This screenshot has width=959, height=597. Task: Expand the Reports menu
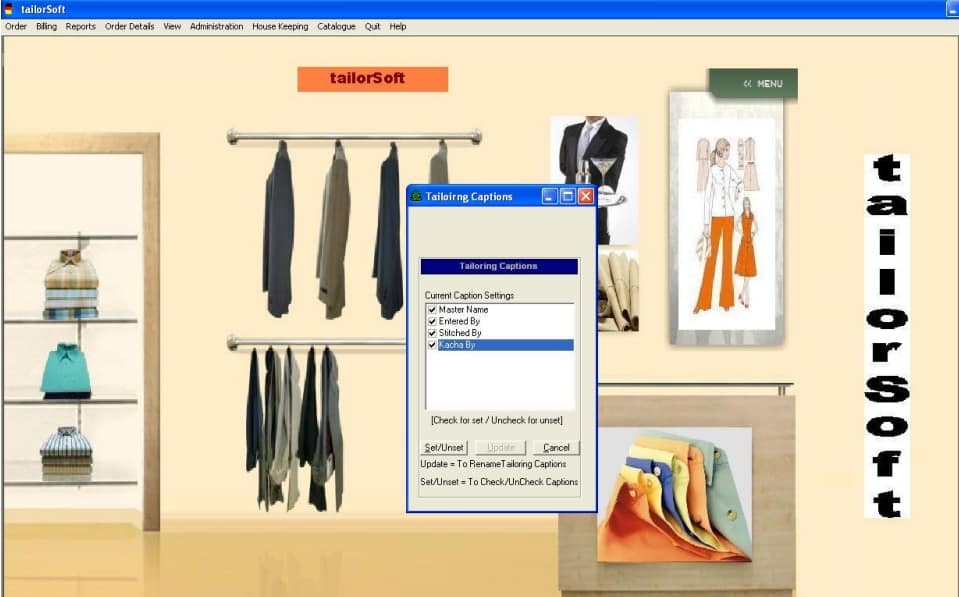click(80, 27)
